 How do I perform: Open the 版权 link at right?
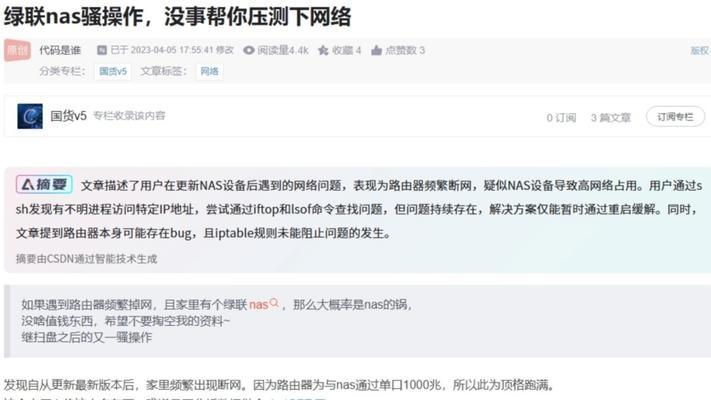point(700,50)
